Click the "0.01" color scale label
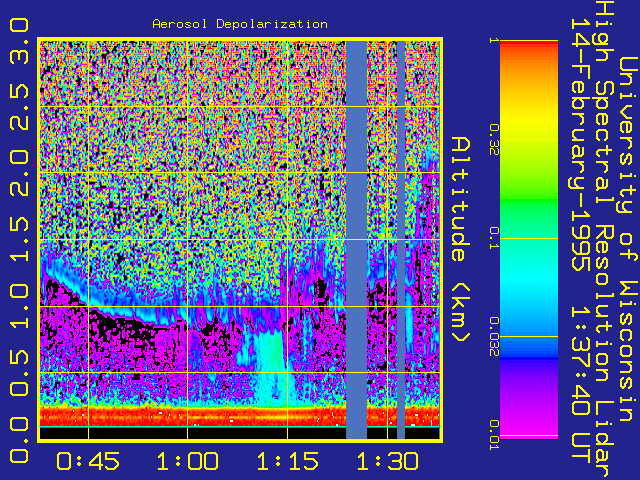Screen dimensions: 640x480 tap(494, 435)
